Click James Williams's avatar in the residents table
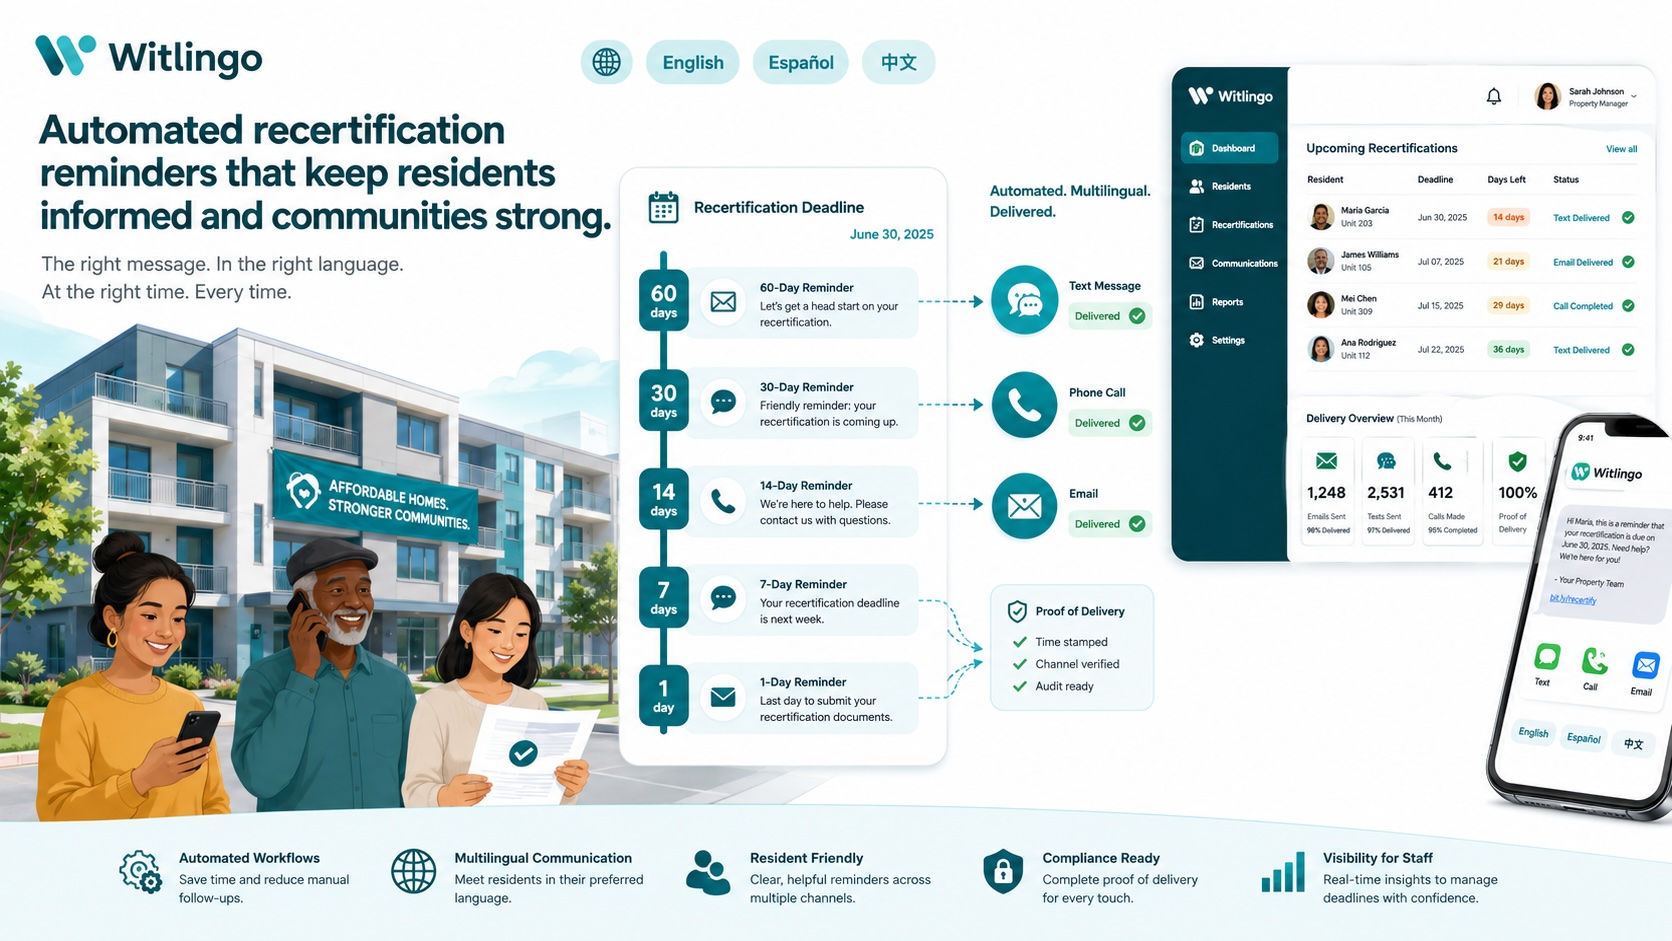Image resolution: width=1672 pixels, height=941 pixels. [x=1321, y=261]
